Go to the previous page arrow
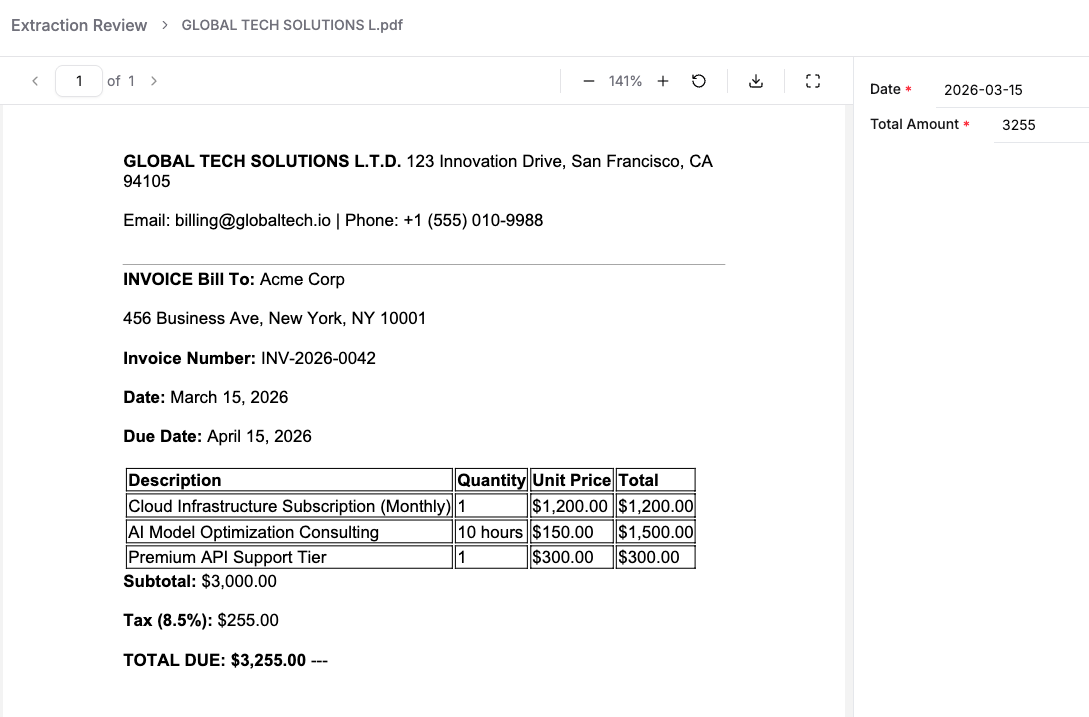Image resolution: width=1089 pixels, height=717 pixels. point(35,81)
